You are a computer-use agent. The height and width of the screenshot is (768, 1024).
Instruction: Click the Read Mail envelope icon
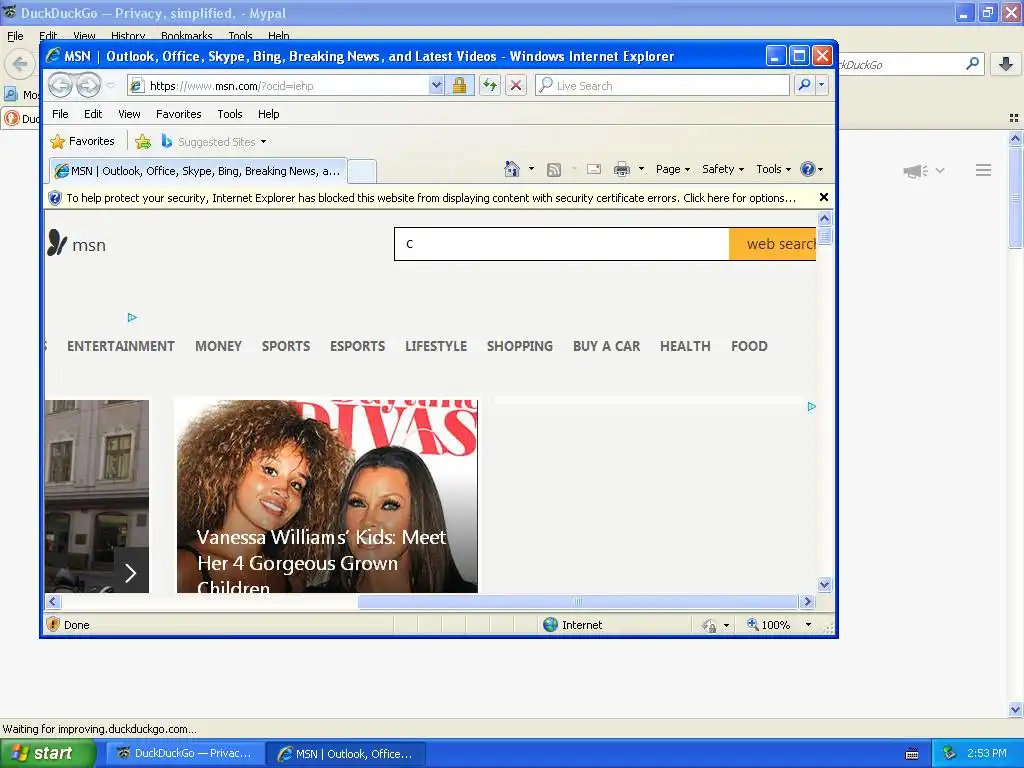click(594, 170)
